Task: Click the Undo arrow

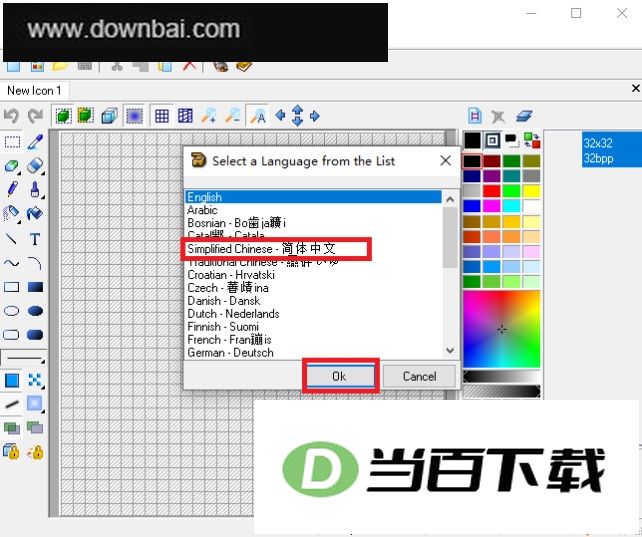Action: (x=11, y=116)
